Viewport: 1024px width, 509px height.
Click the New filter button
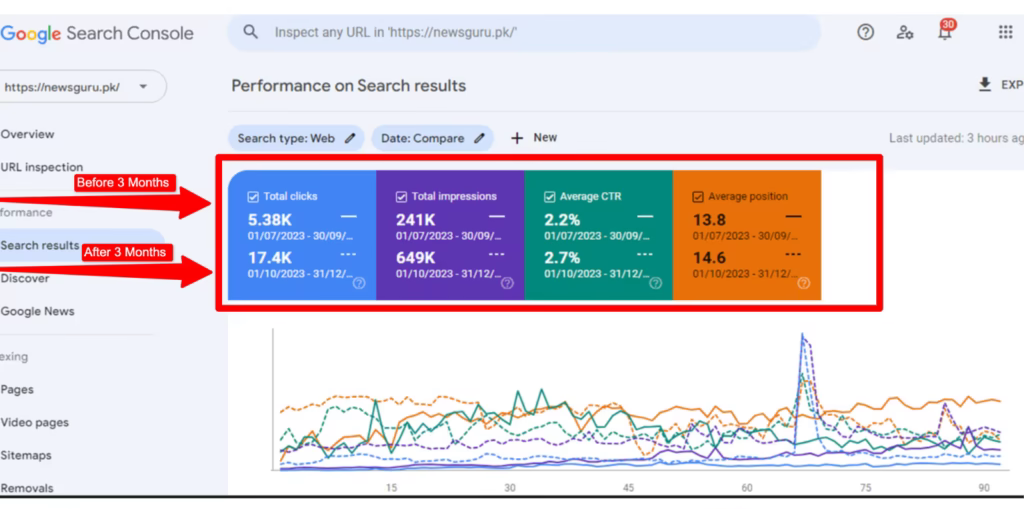534,138
